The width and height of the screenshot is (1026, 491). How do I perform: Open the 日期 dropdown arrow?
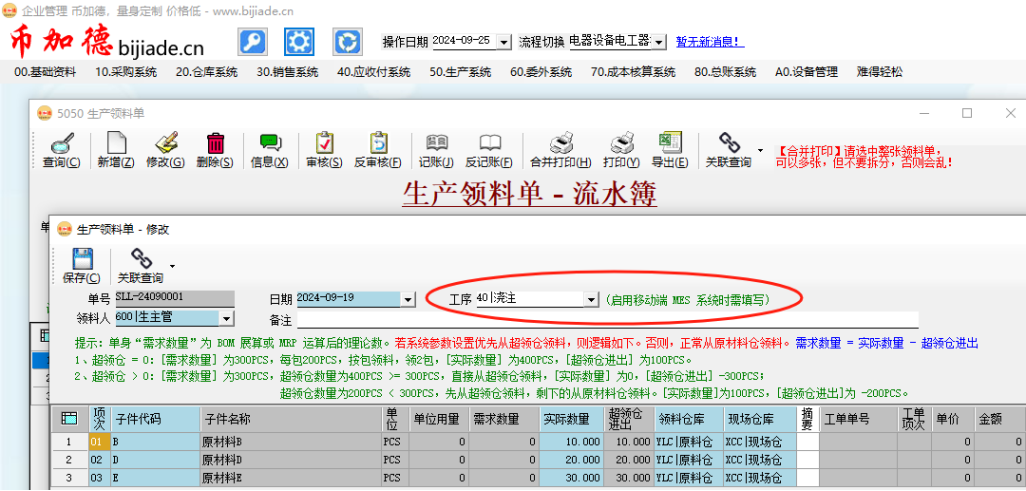click(x=409, y=300)
